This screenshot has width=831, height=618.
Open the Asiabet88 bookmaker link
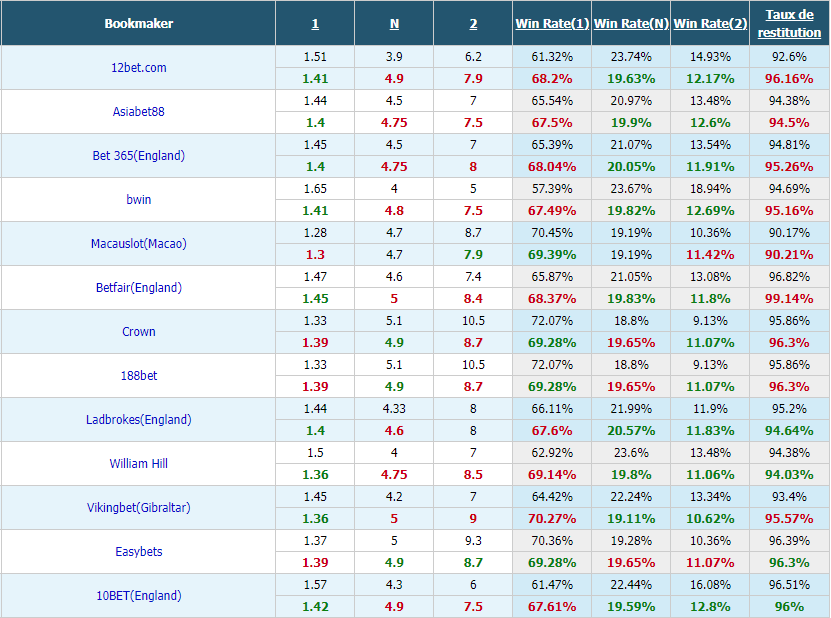[x=138, y=112]
